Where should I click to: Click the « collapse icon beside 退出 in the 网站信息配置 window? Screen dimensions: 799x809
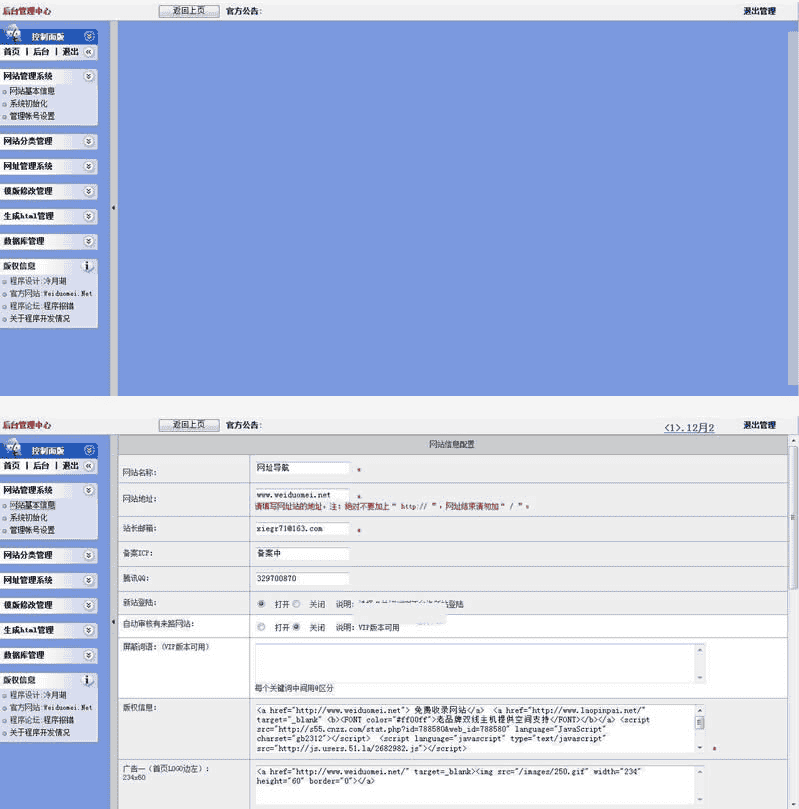89,465
